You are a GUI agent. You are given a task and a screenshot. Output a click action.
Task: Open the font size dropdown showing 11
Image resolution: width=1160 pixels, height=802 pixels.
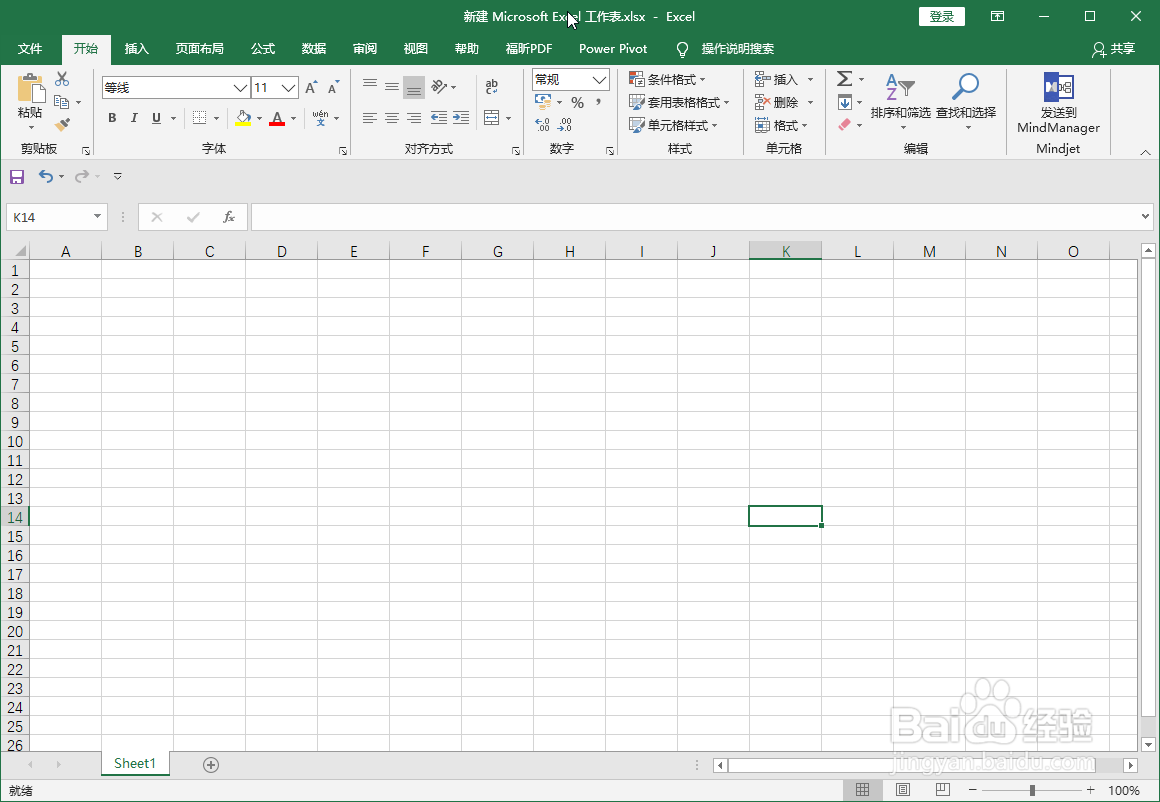coord(289,88)
